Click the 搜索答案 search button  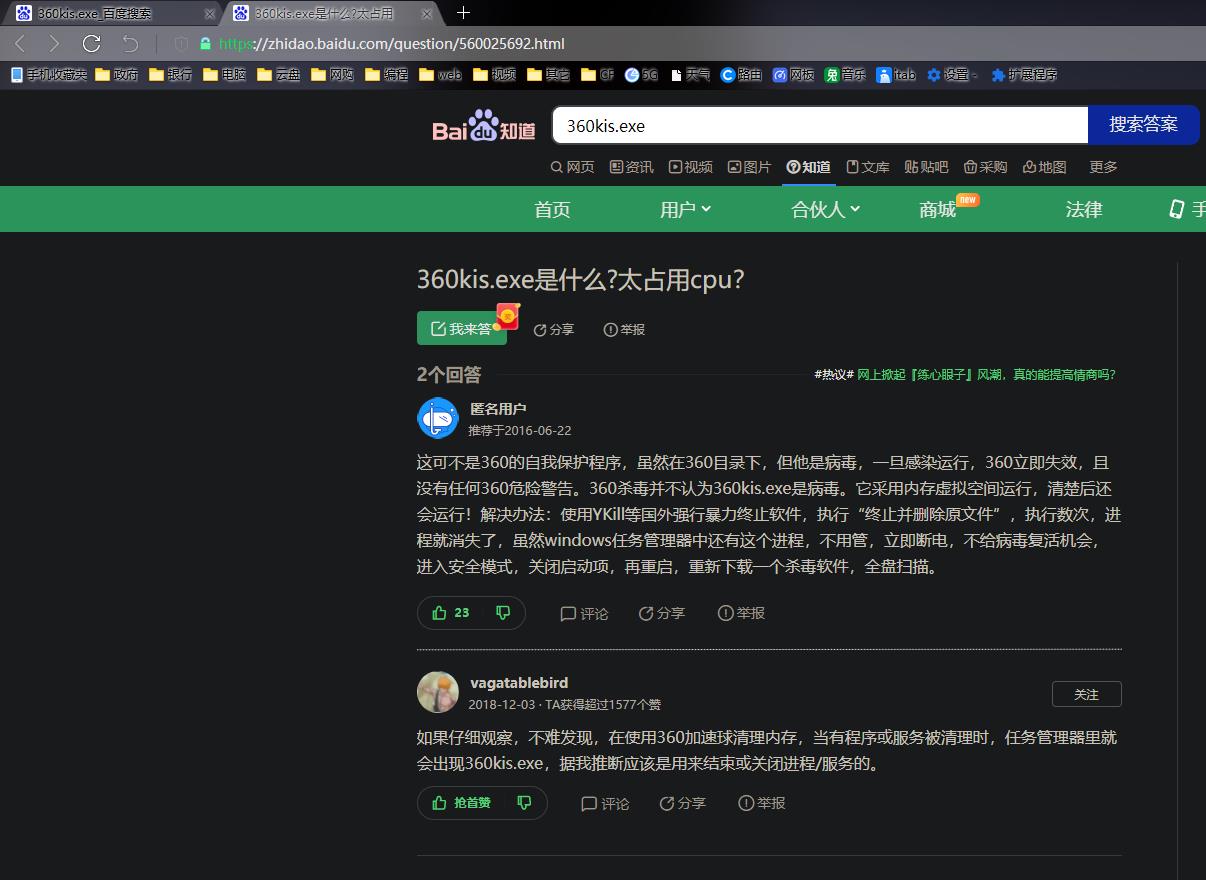tap(1143, 125)
